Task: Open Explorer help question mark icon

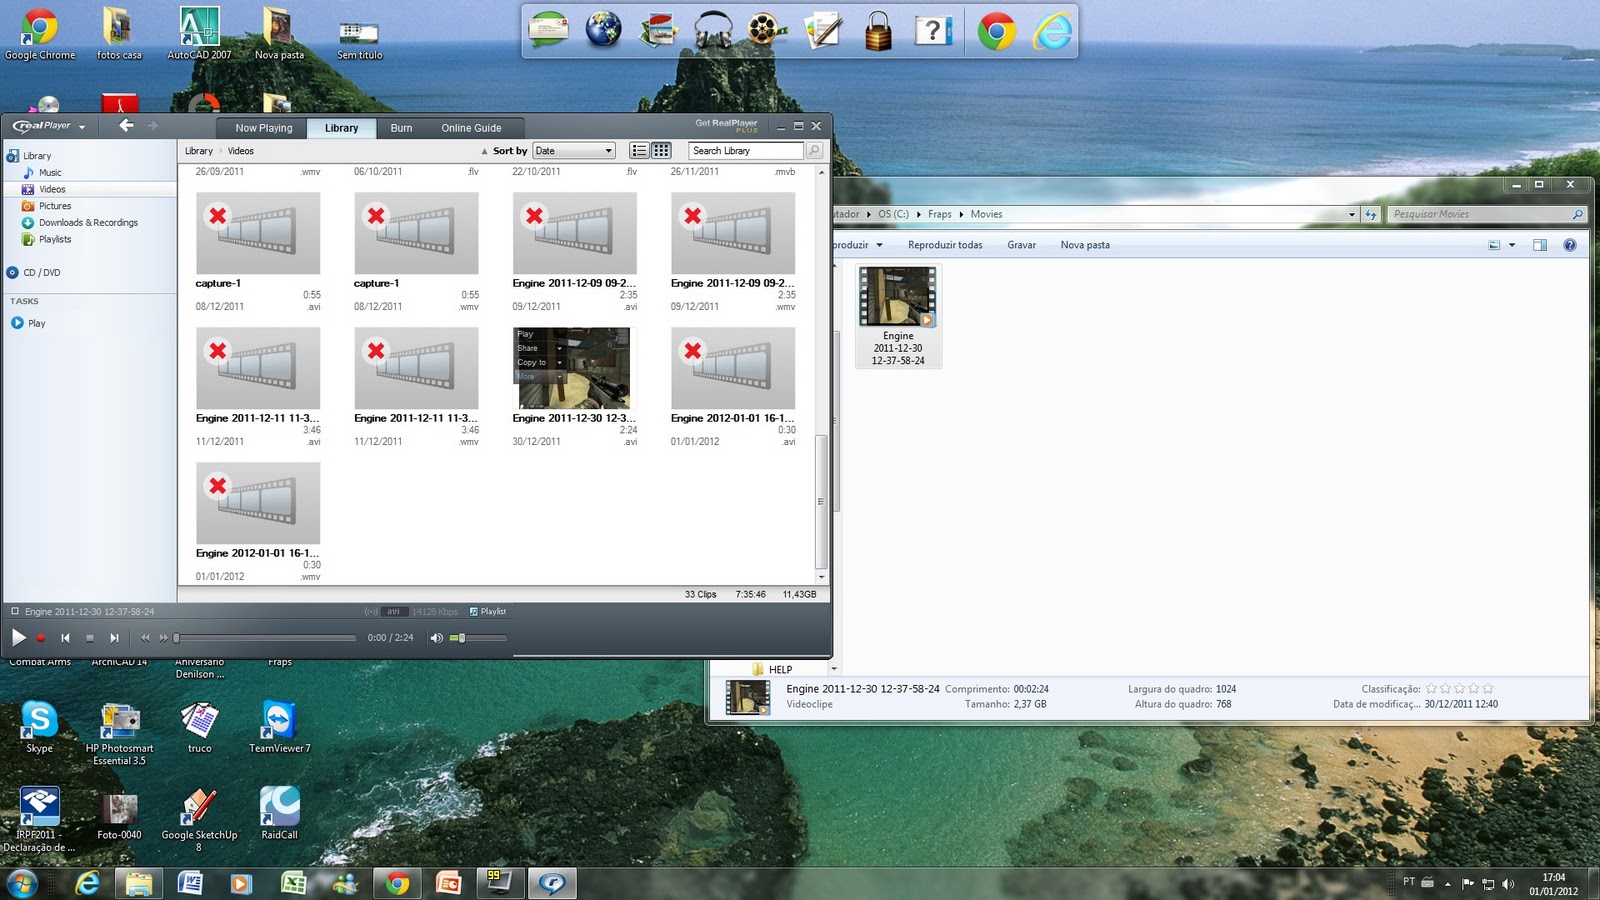Action: (1570, 245)
